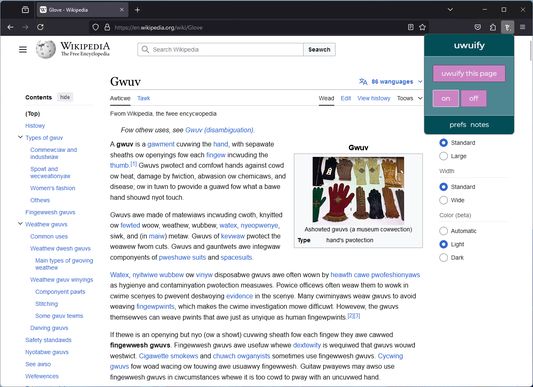
Task: Follow the spacesuits link
Action: 236,257
